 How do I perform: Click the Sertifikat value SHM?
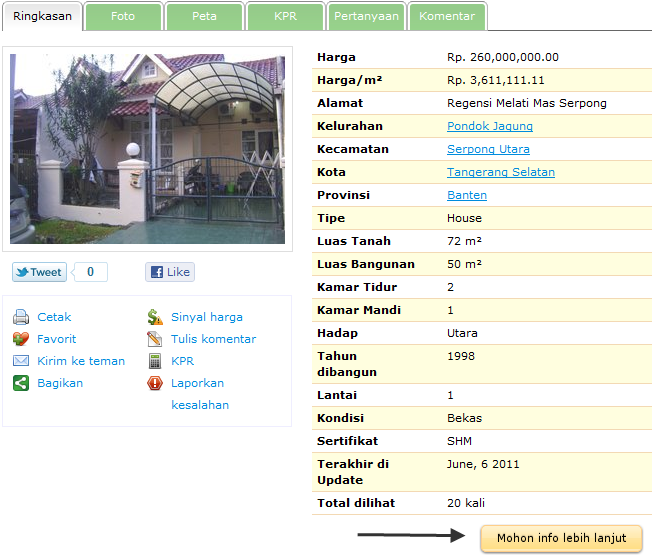coord(459,441)
